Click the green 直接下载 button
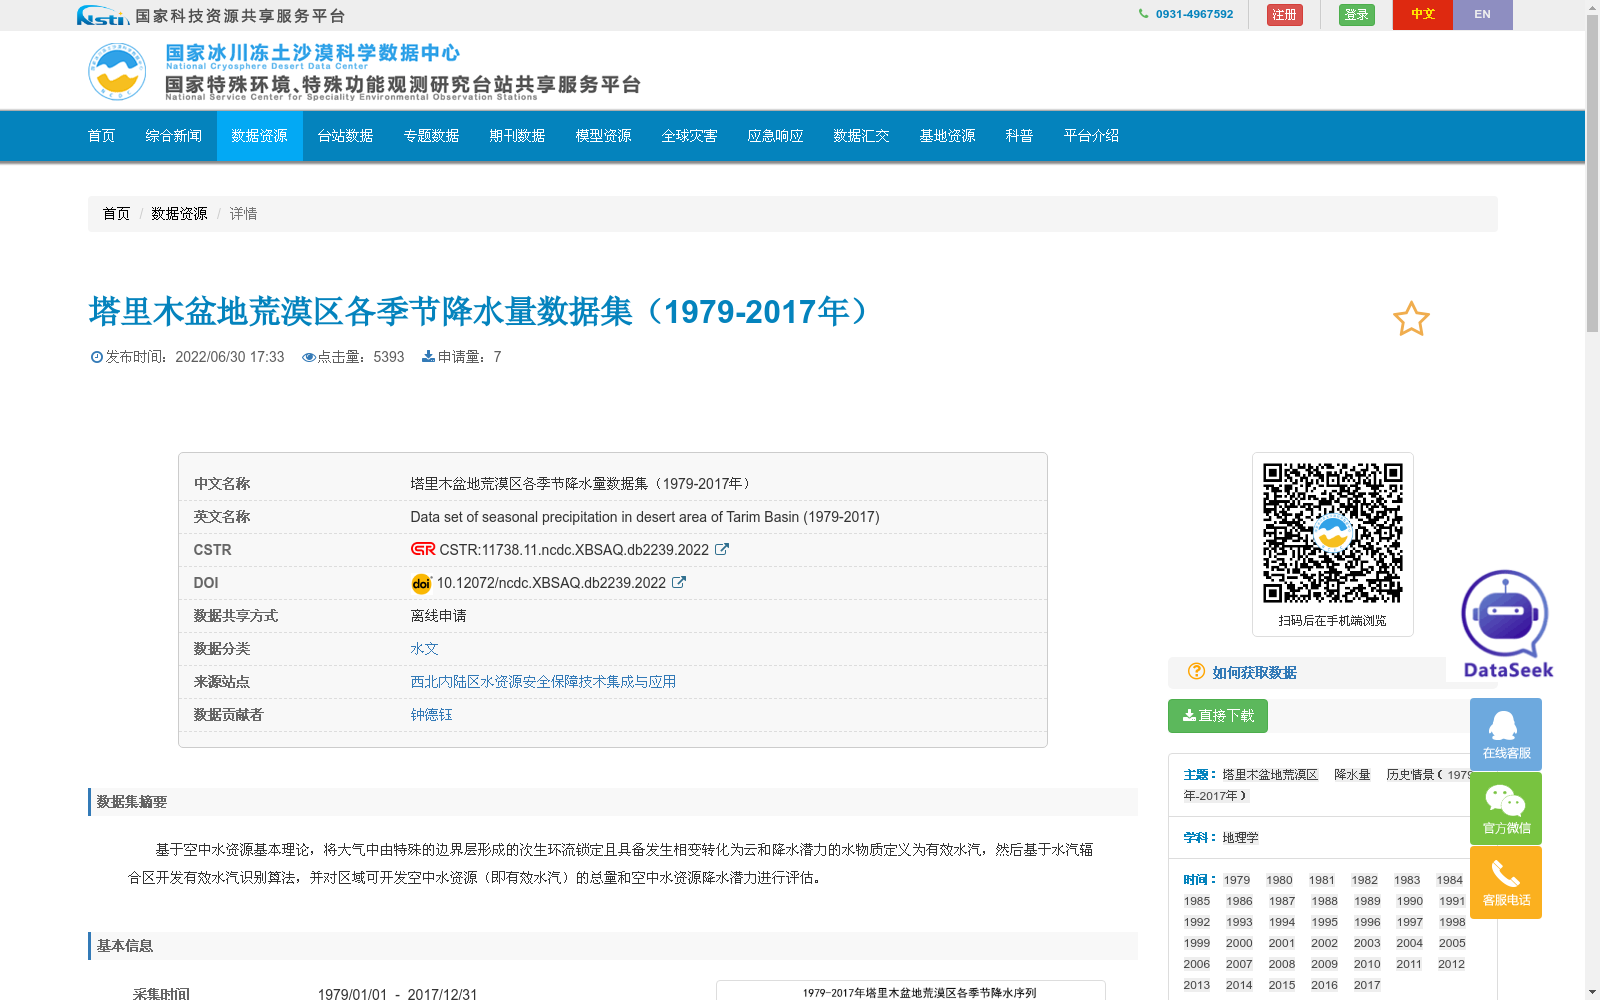Image resolution: width=1600 pixels, height=1000 pixels. 1218,716
